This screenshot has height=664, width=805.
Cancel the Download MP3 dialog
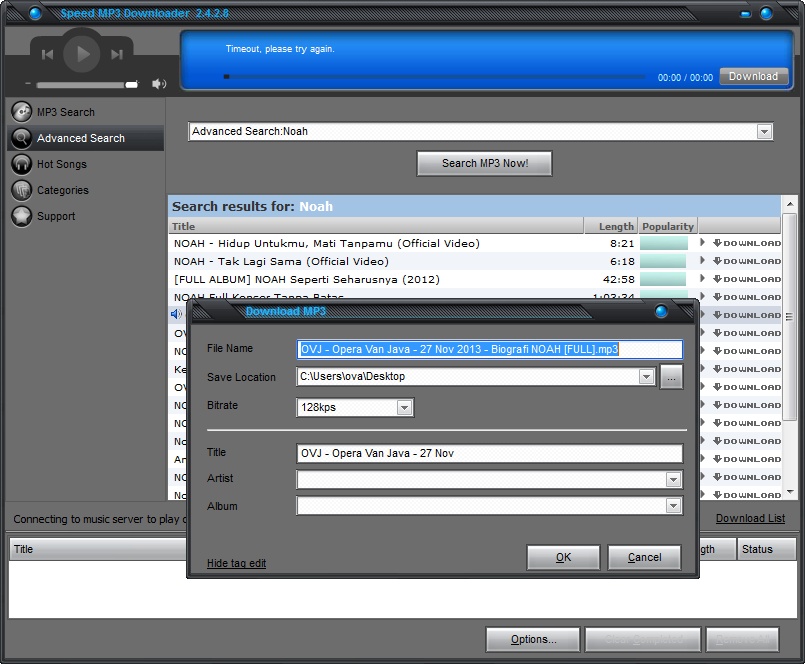[x=644, y=557]
